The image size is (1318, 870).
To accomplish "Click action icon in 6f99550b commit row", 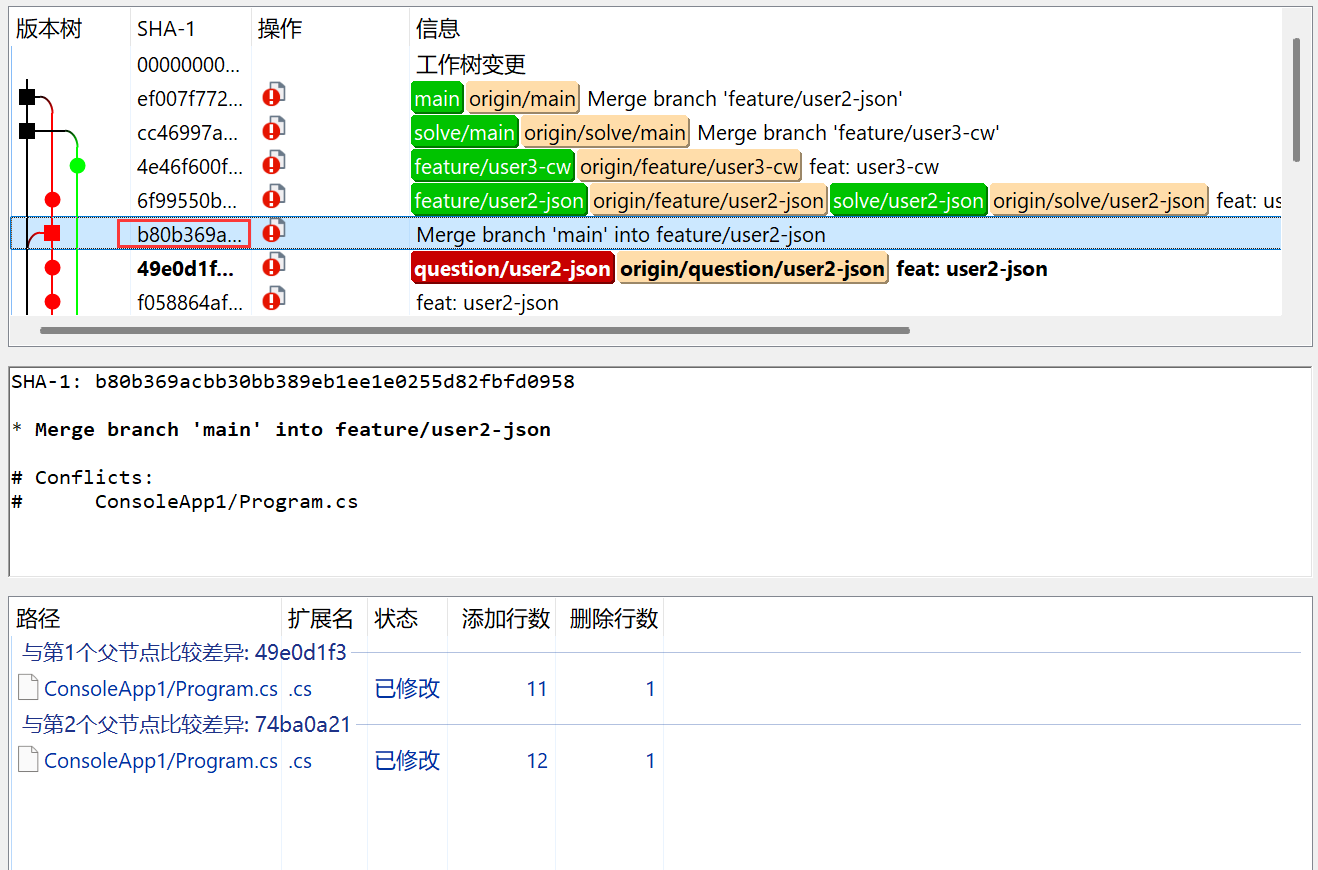I will click(274, 197).
